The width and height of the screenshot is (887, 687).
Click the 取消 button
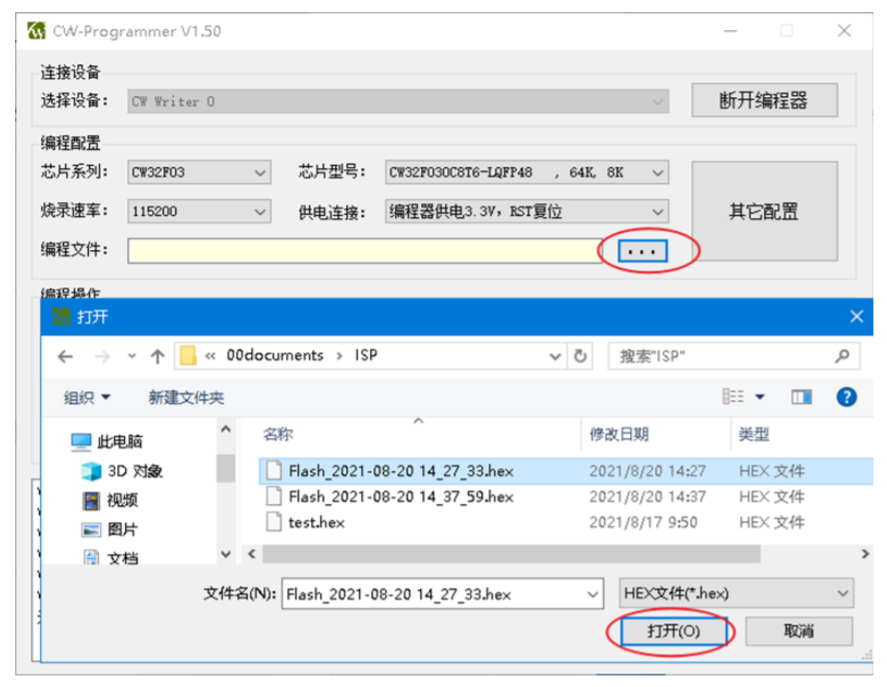(798, 631)
